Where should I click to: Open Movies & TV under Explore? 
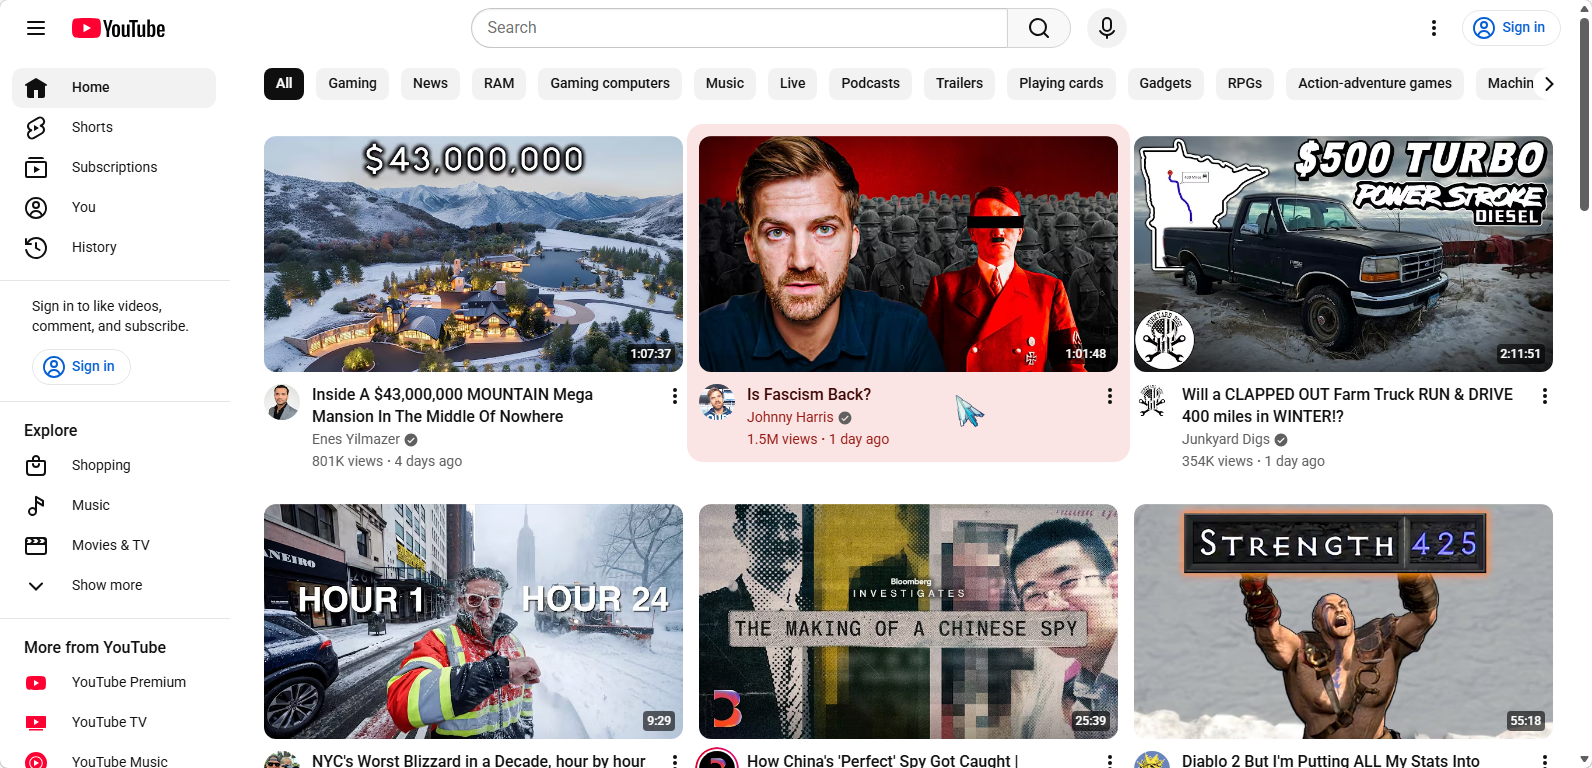click(x=114, y=546)
